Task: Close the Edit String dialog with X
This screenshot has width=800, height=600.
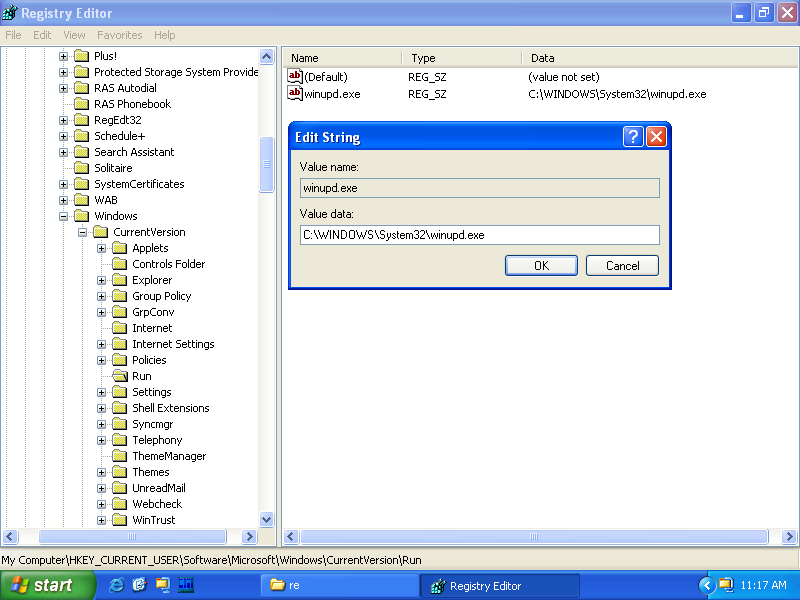Action: point(656,137)
